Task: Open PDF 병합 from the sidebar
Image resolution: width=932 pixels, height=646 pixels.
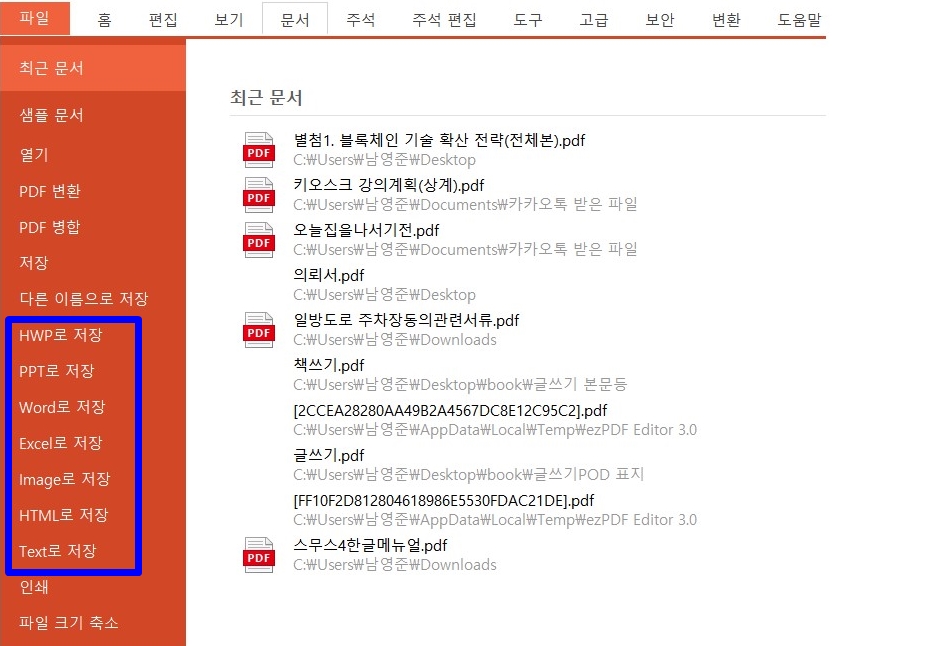Action: click(x=51, y=227)
